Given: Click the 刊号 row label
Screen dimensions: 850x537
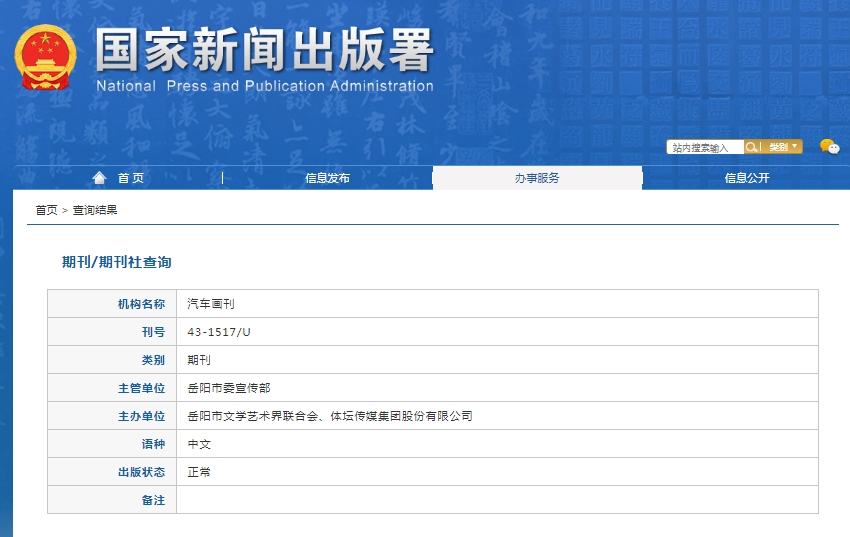Looking at the screenshot, I should coord(153,332).
